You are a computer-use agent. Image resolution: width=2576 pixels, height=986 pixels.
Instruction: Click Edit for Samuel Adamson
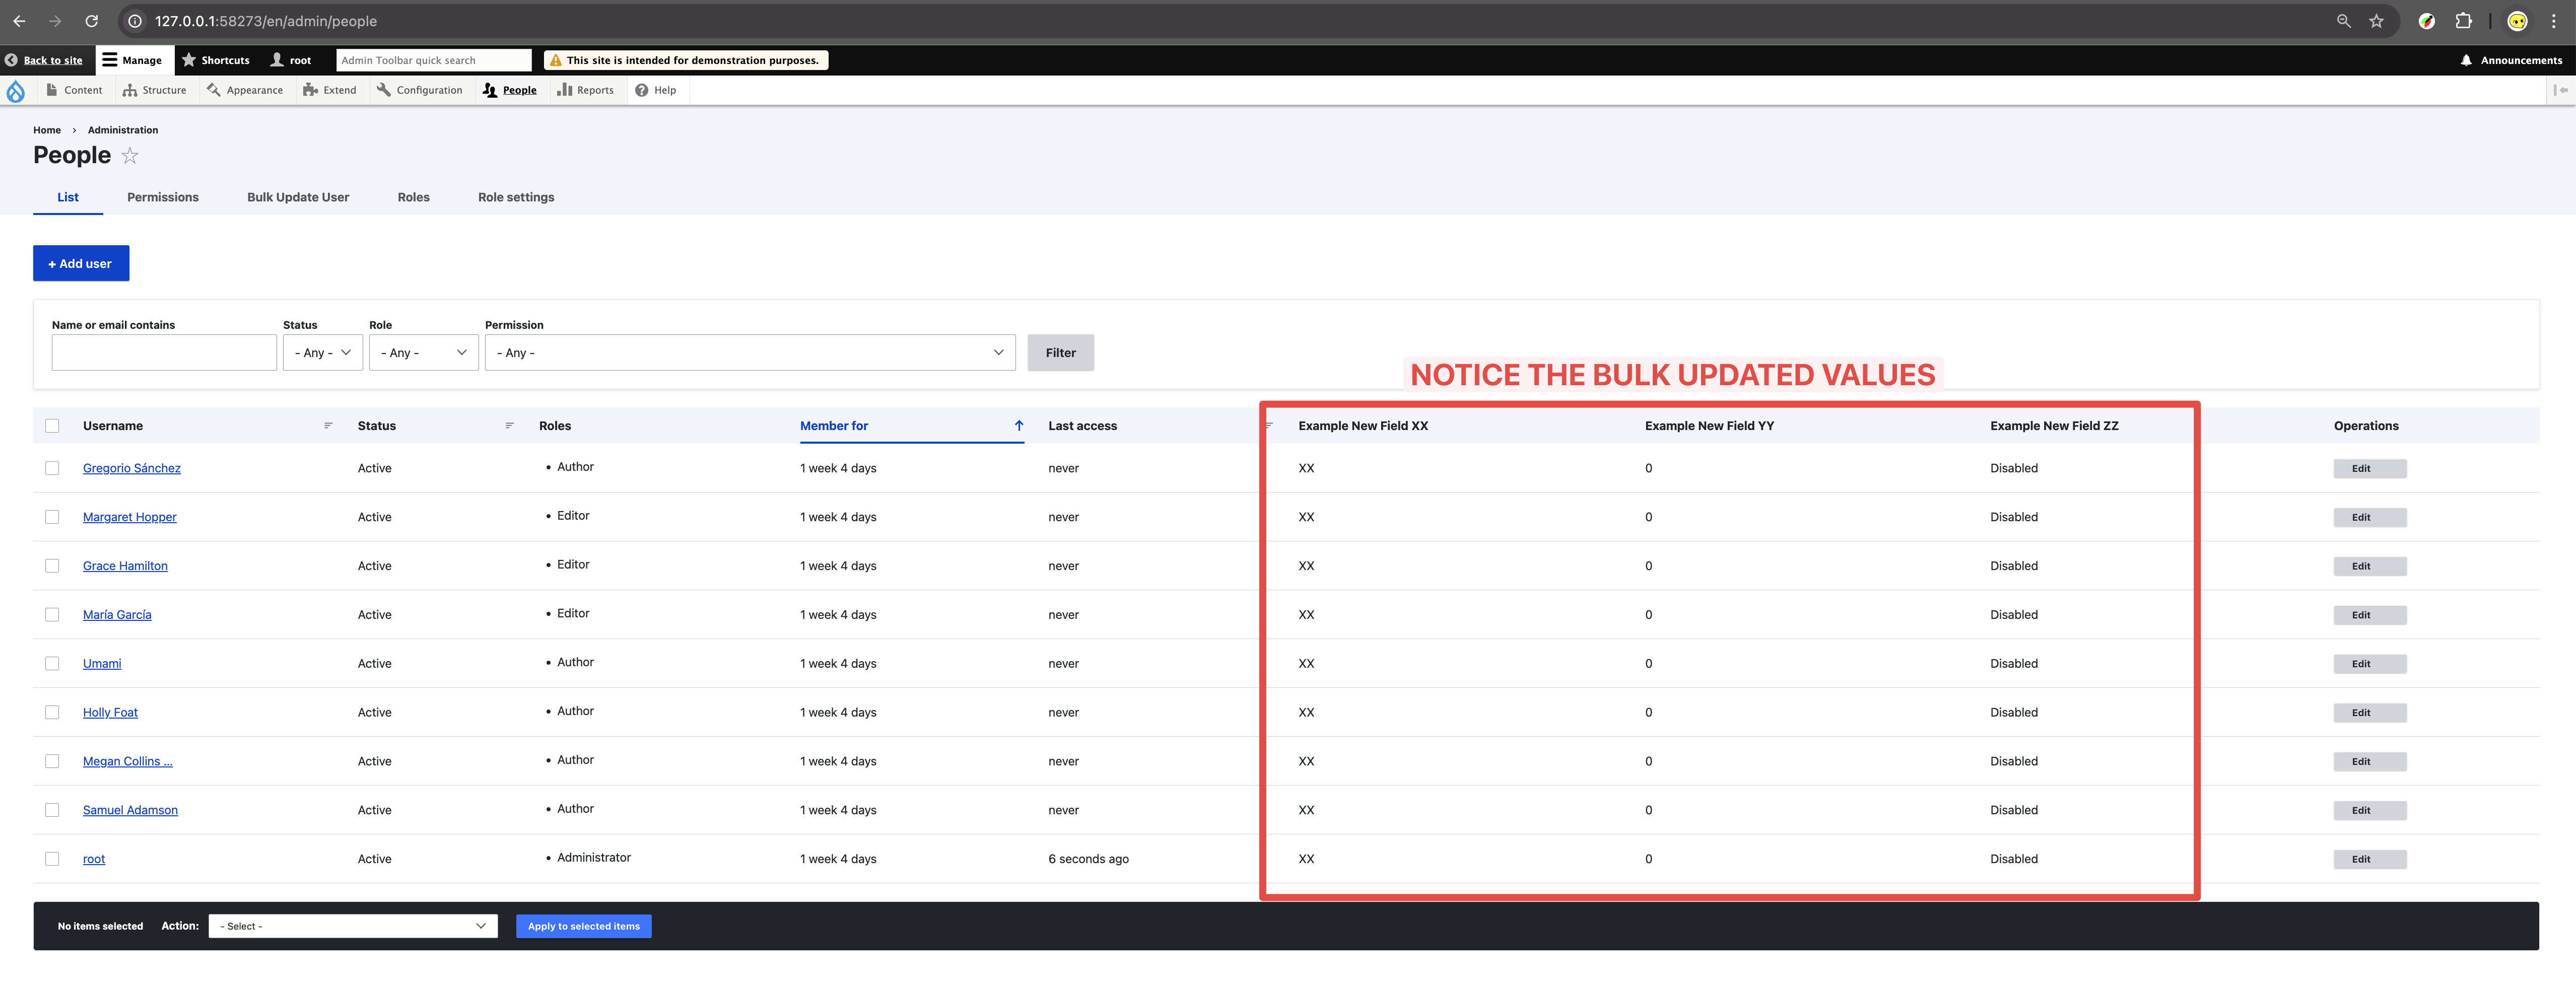2369,810
